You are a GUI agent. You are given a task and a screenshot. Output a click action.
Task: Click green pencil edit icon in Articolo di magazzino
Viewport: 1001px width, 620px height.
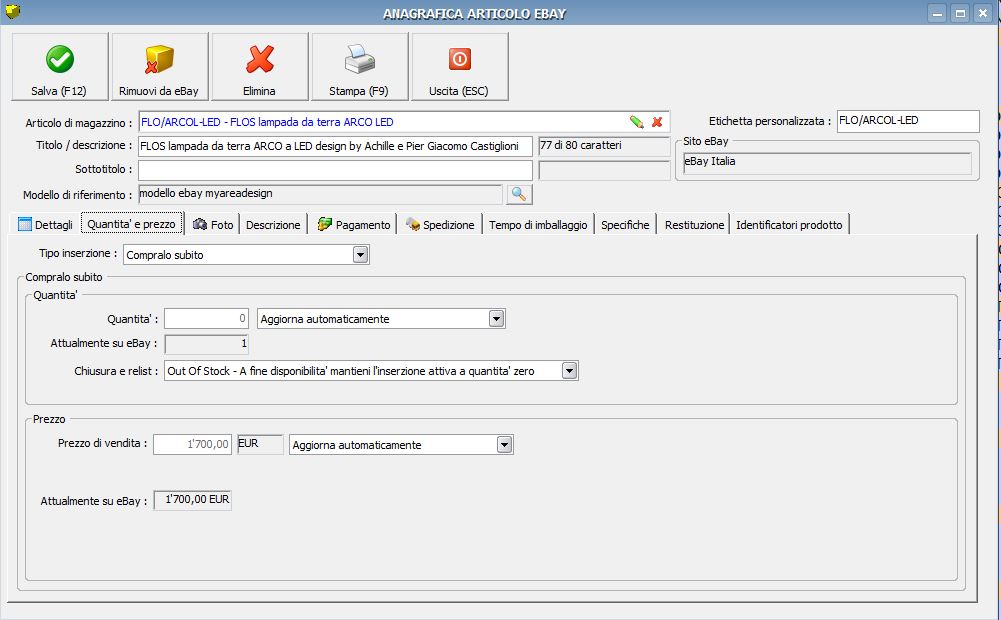(x=636, y=122)
